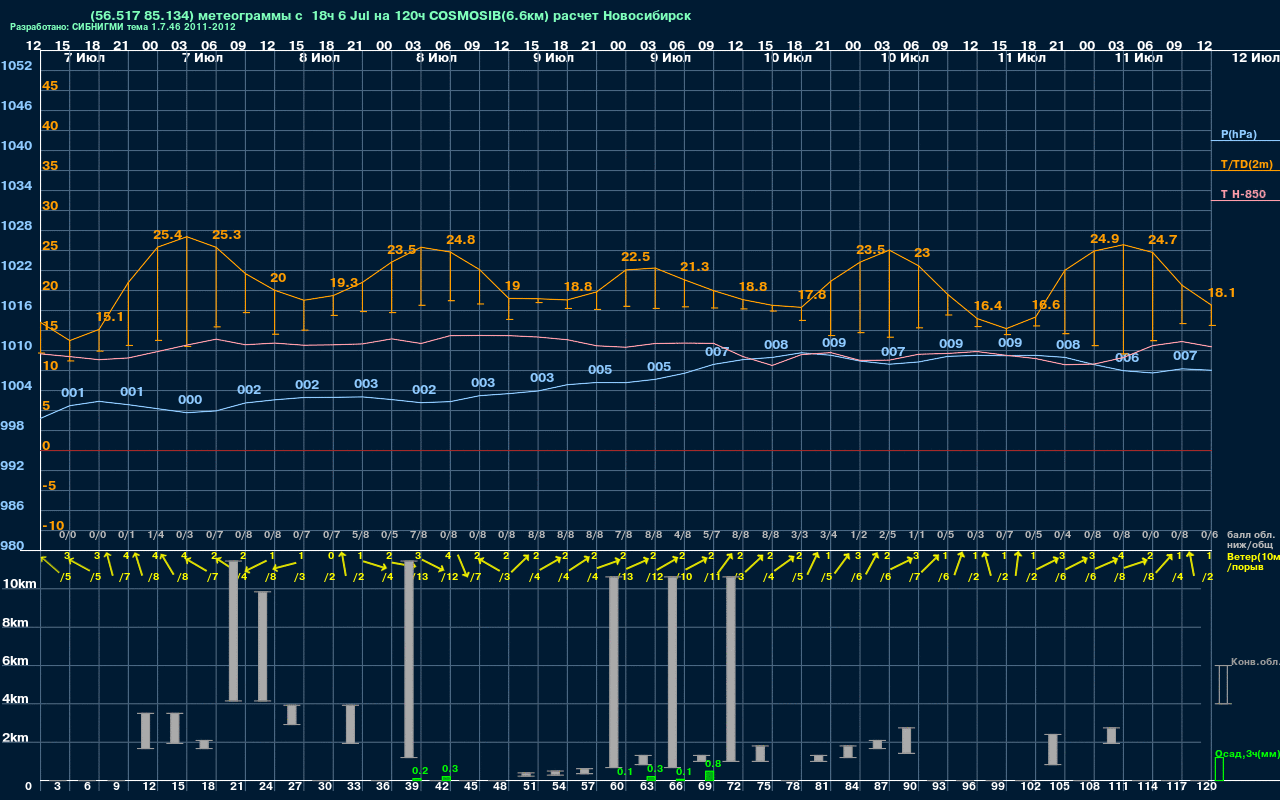1280x800 pixels.
Task: Click the 'Разработано: СИБНИГМИ' credit line
Action: pyautogui.click(x=123, y=27)
